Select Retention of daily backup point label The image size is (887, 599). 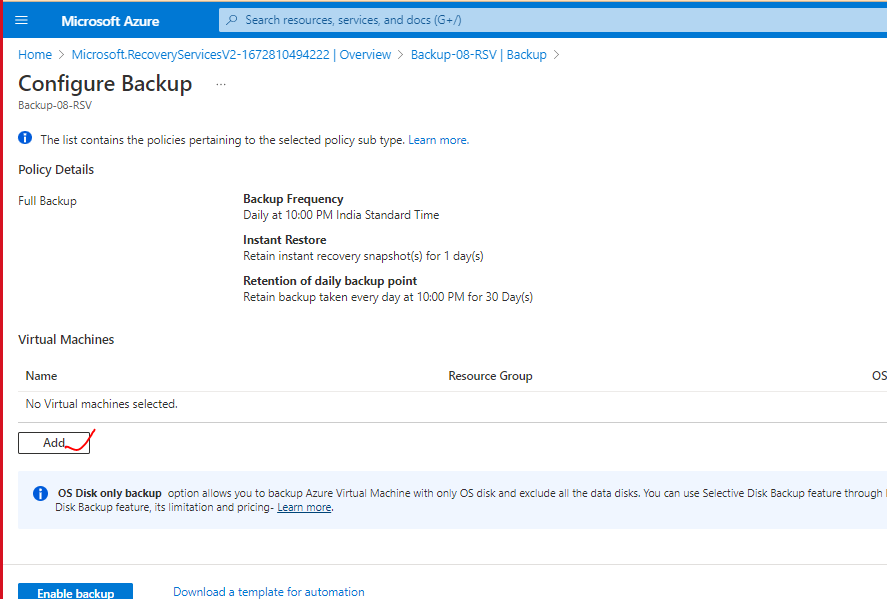(330, 281)
